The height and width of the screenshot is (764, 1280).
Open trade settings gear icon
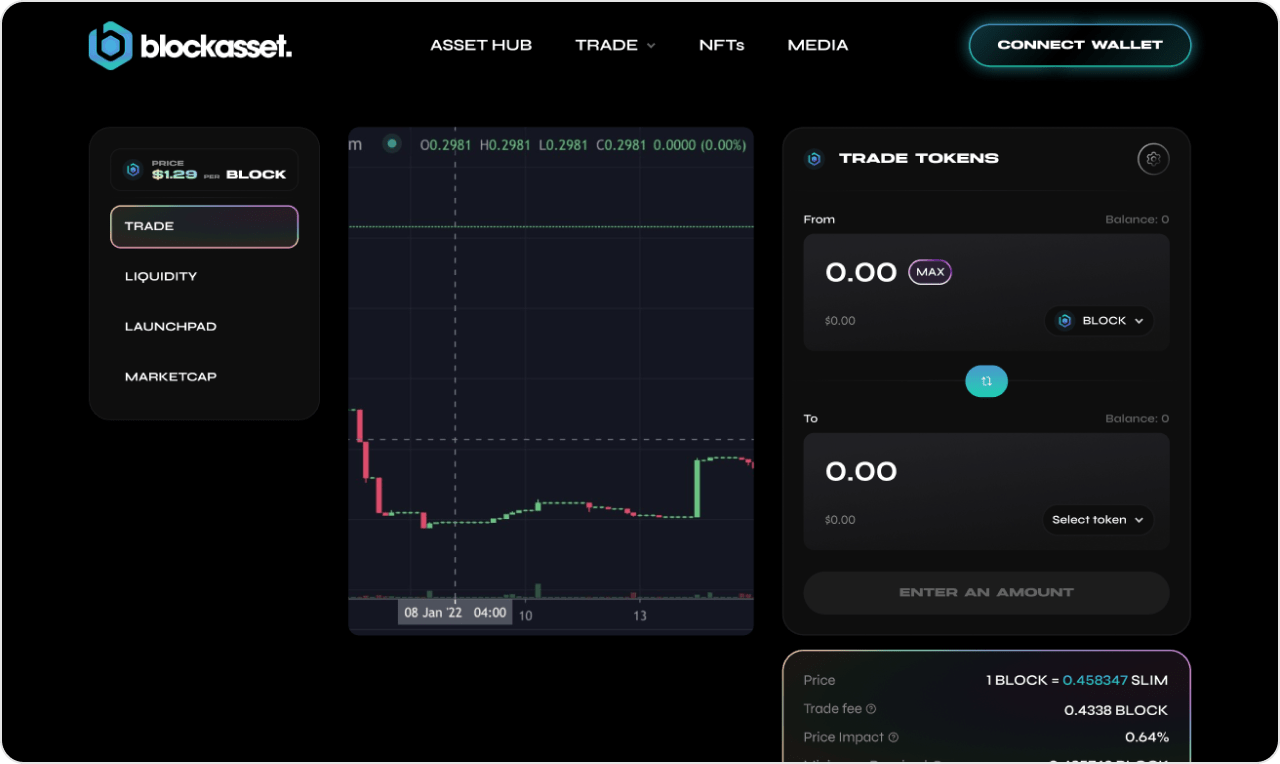[x=1153, y=159]
